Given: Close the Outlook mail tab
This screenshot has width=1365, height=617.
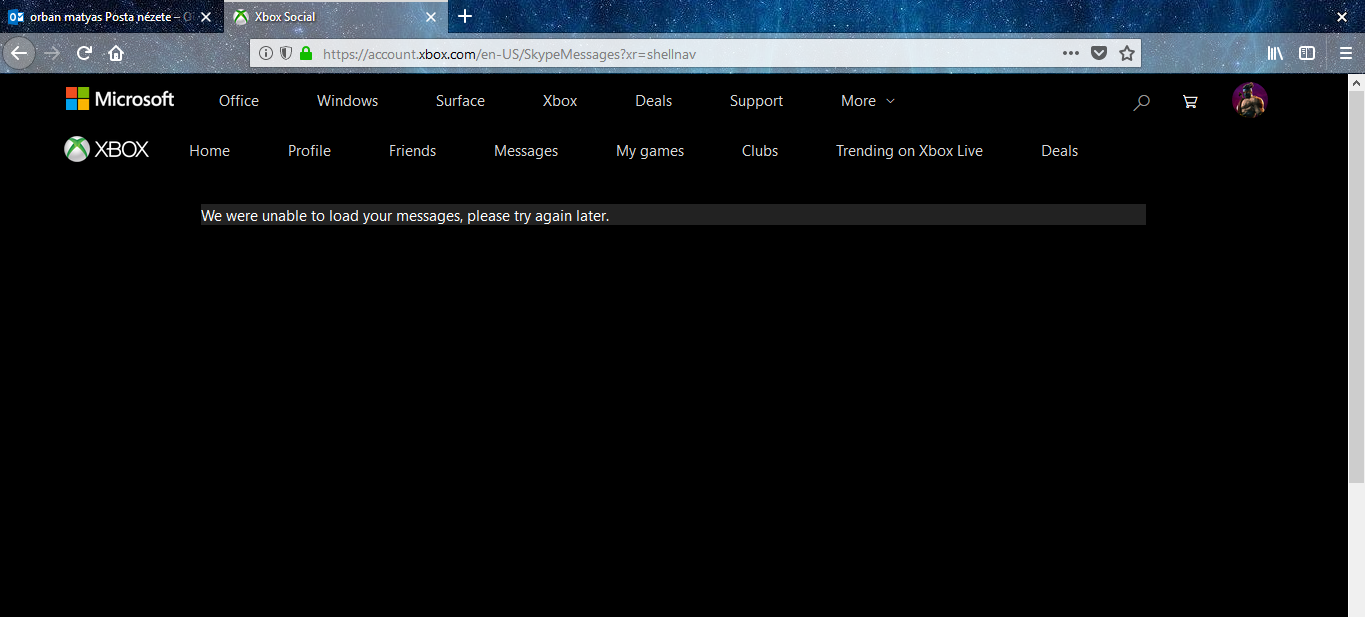Looking at the screenshot, I should click(x=205, y=17).
